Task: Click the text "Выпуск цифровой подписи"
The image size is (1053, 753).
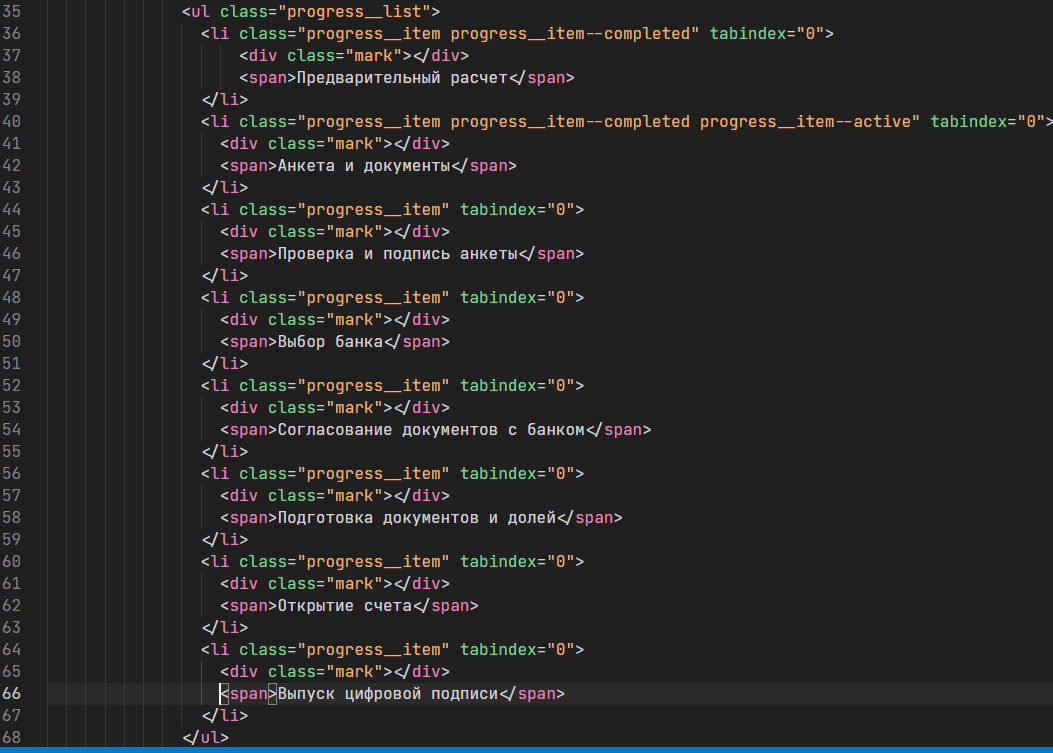Action: pyautogui.click(x=387, y=694)
